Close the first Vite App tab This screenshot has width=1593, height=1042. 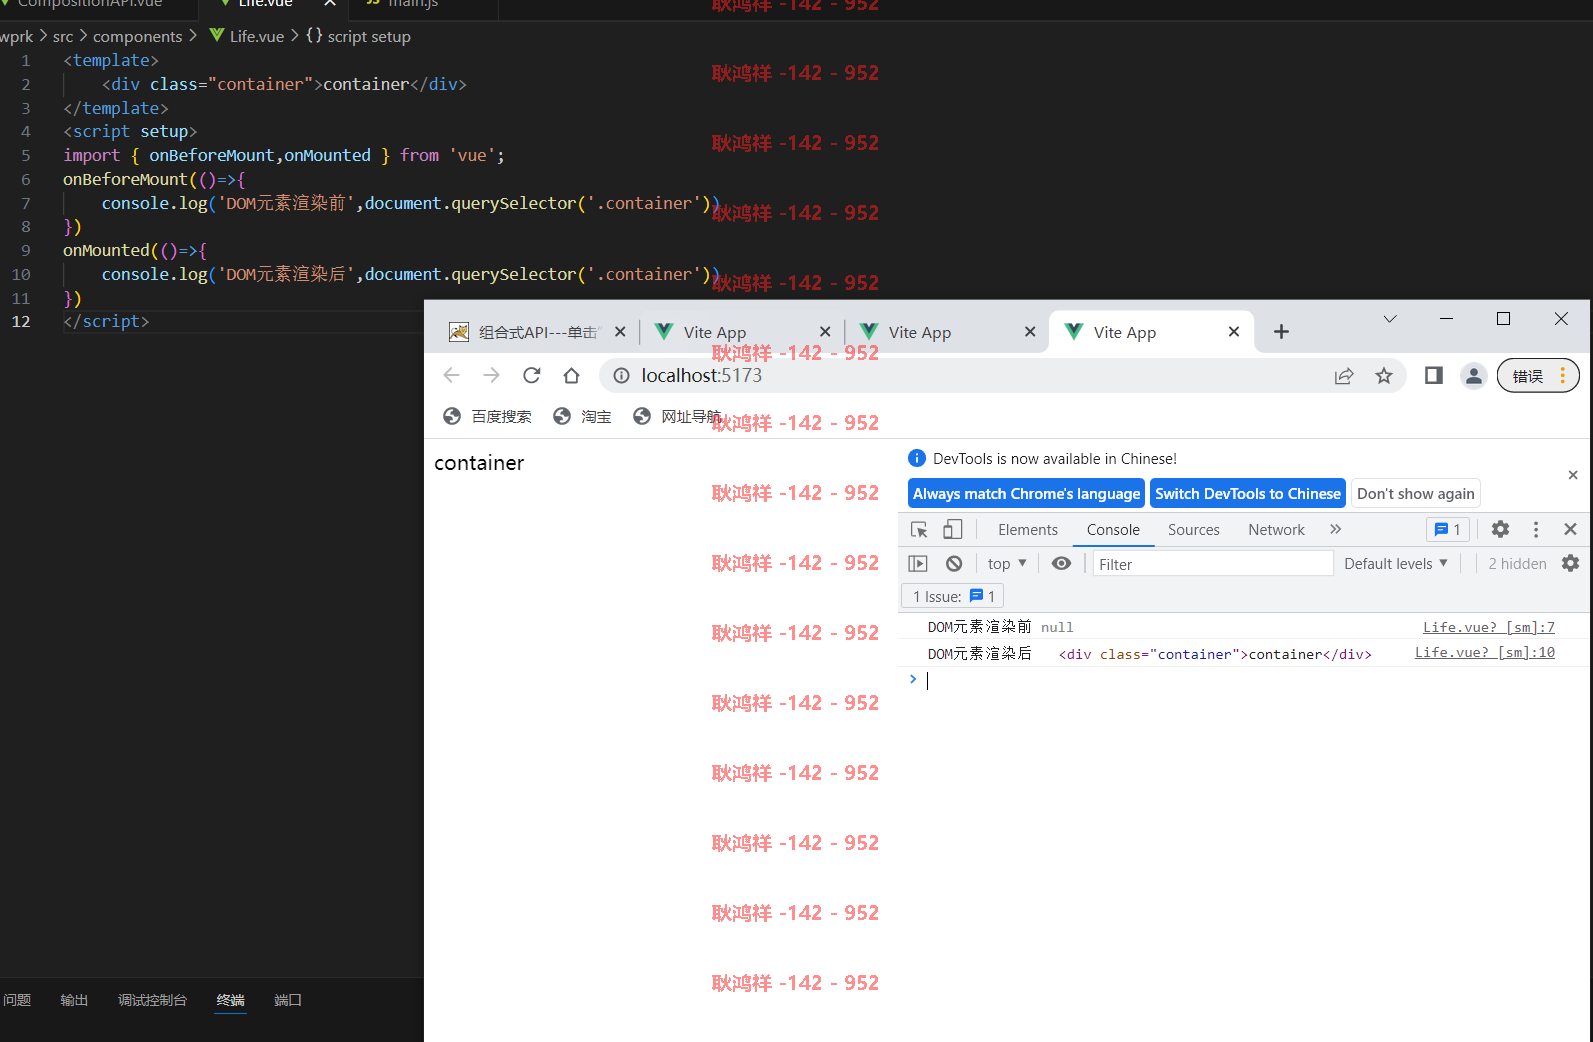point(825,332)
